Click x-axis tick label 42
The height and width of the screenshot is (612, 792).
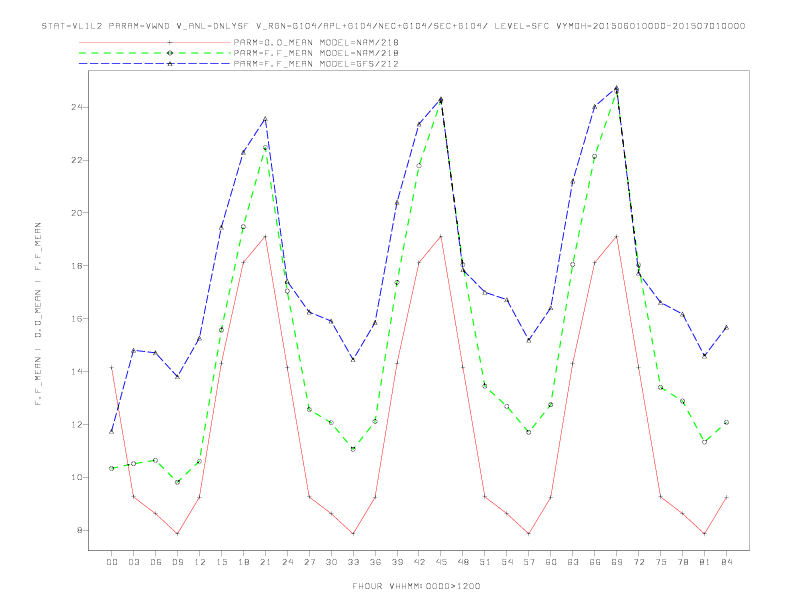click(x=419, y=562)
